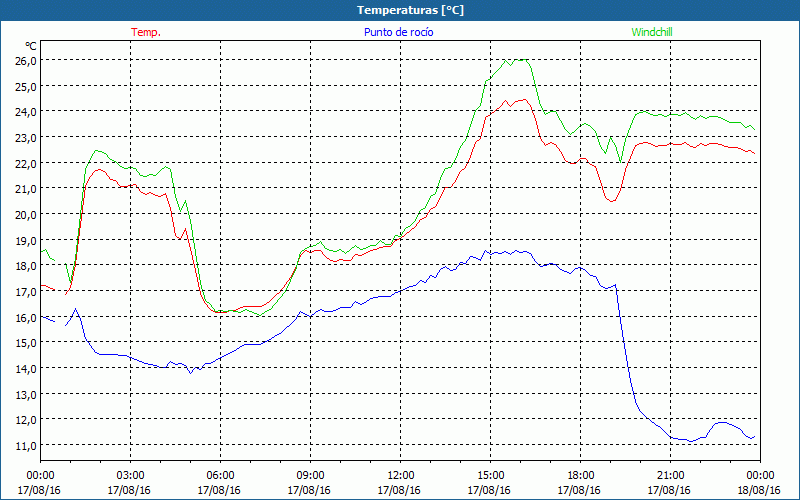Click the 15:00 time label
Screen dimensions: 800x500
point(490,476)
